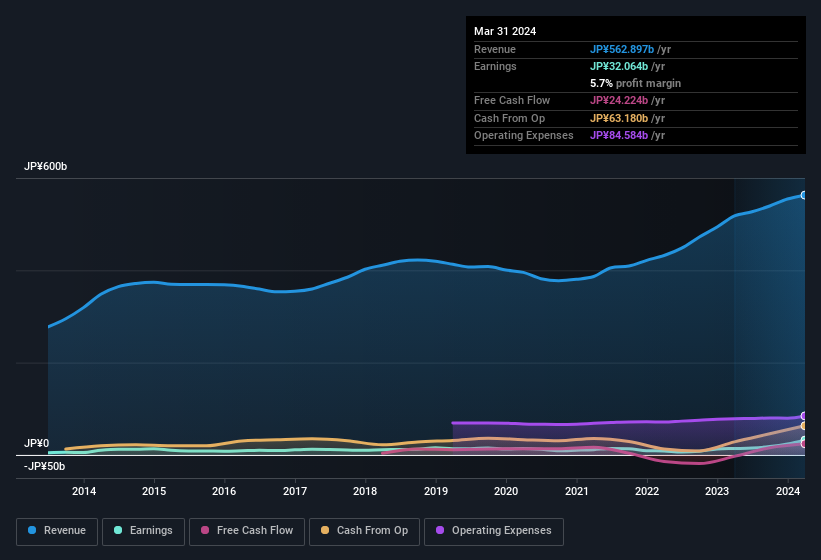Click the JP¥600b y-axis label
Viewport: 821px width, 560px height.
click(x=46, y=166)
